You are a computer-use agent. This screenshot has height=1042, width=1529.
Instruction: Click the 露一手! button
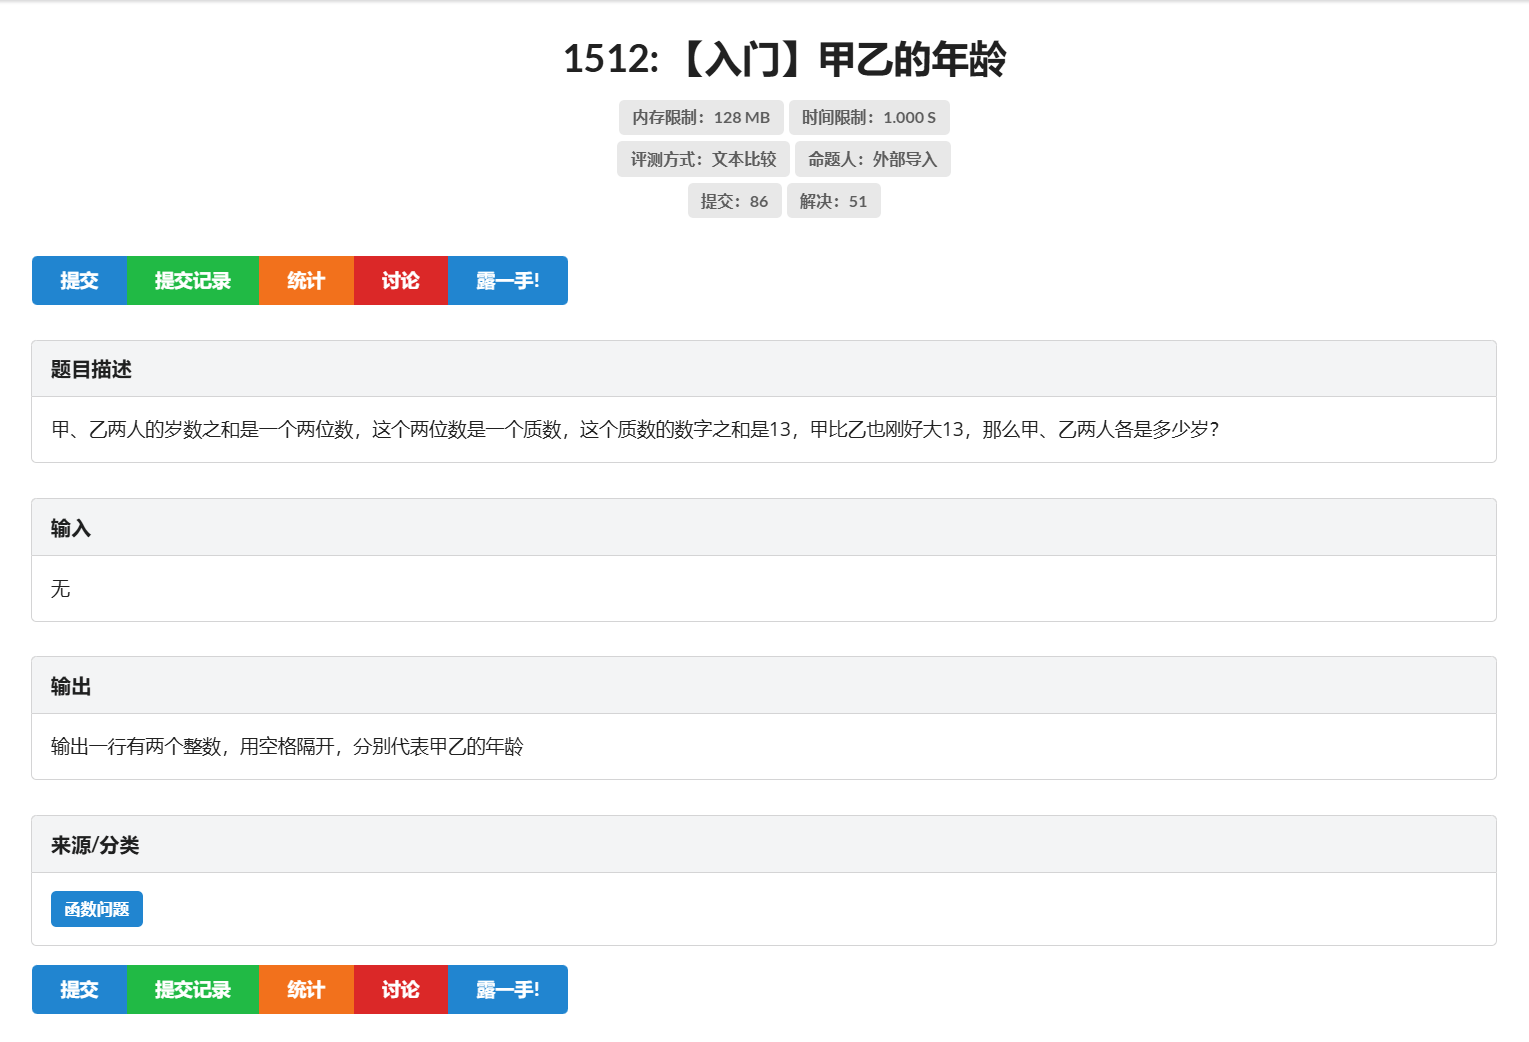tap(507, 280)
